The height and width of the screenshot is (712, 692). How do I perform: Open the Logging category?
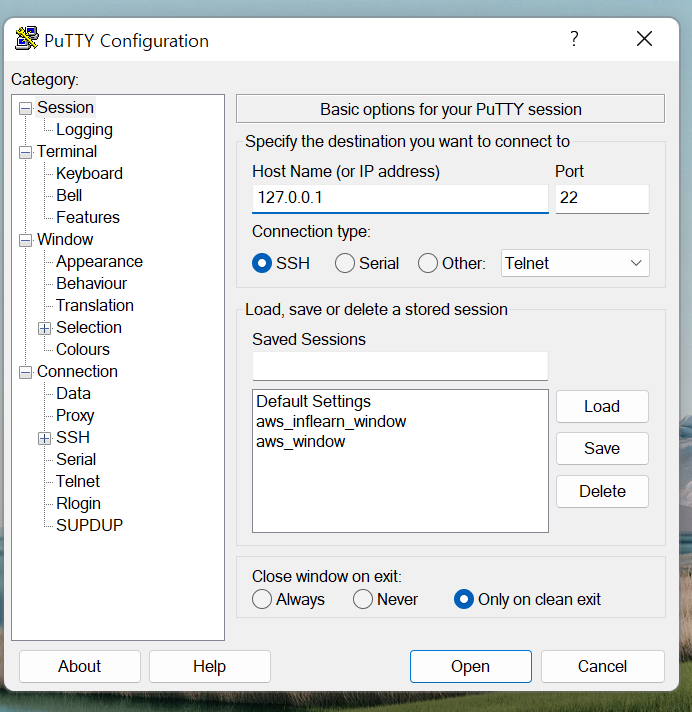pos(84,130)
